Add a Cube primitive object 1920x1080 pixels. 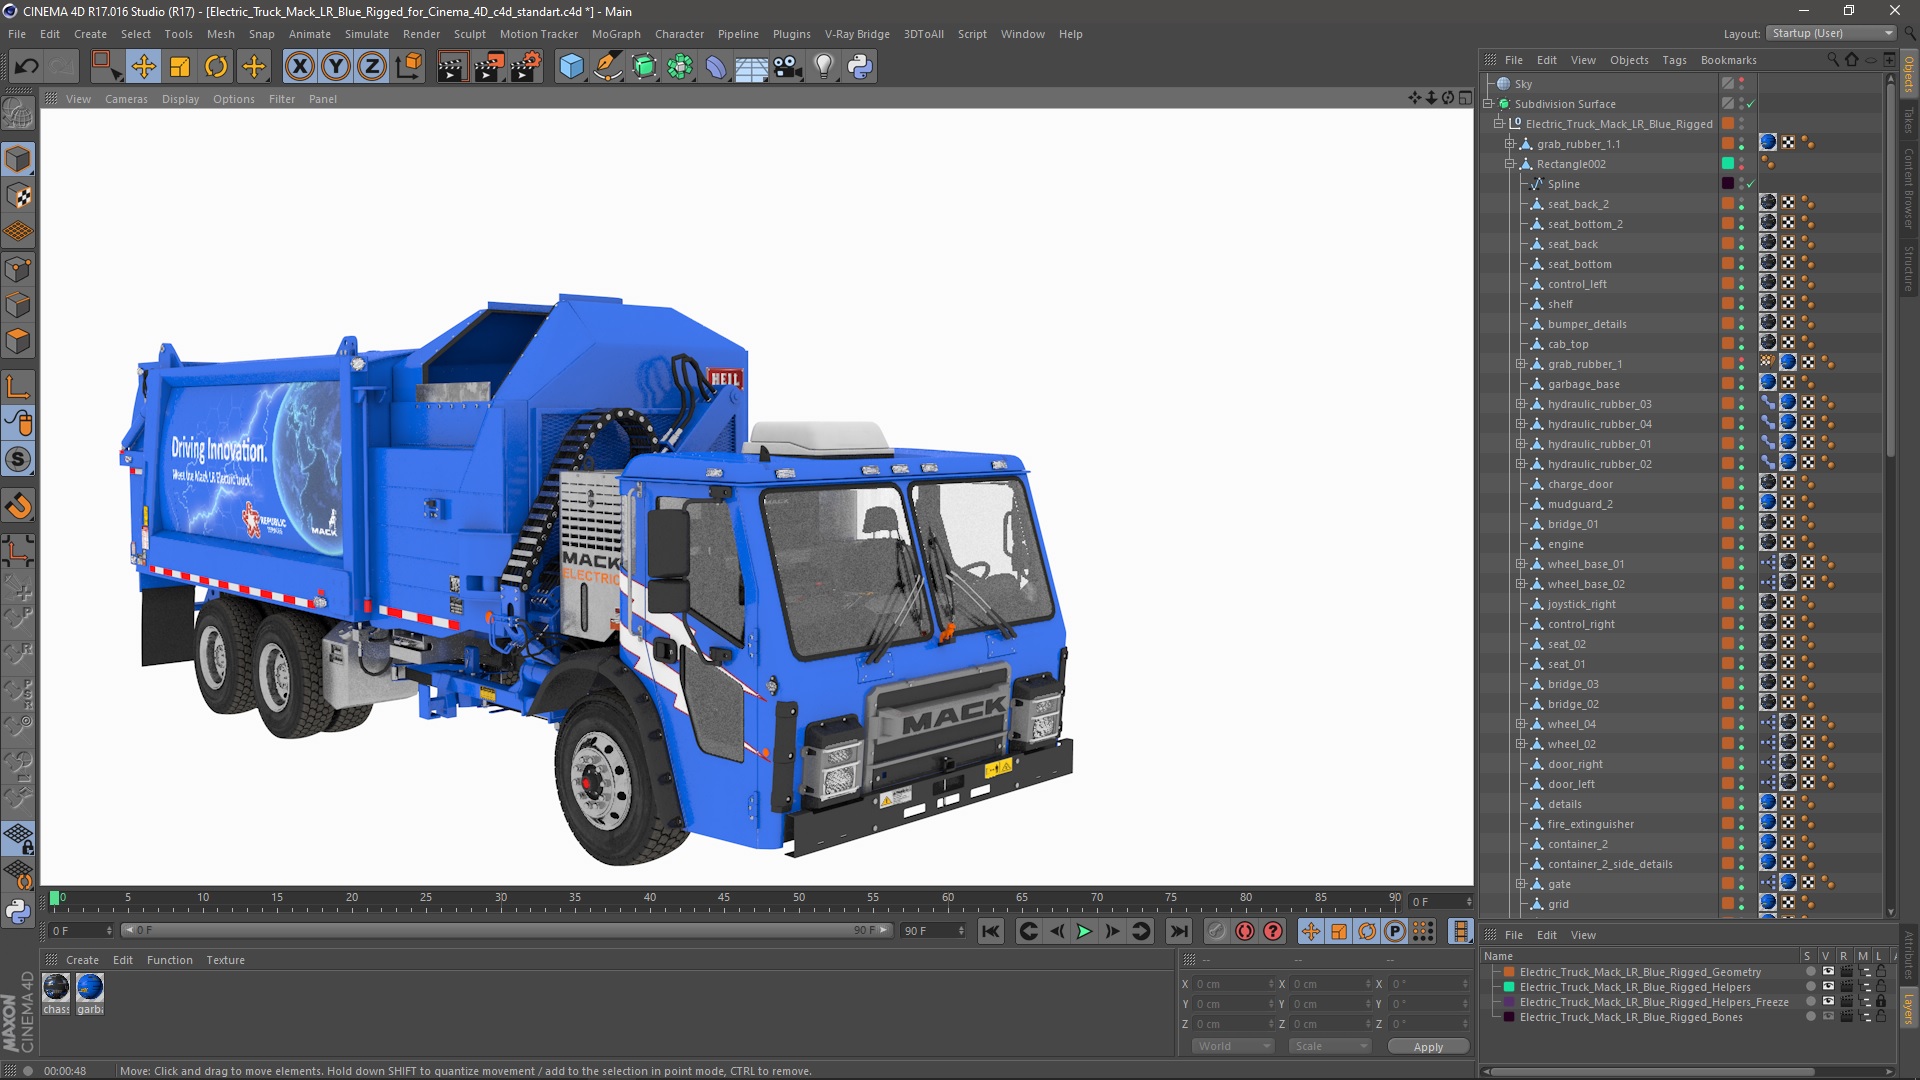(x=571, y=67)
